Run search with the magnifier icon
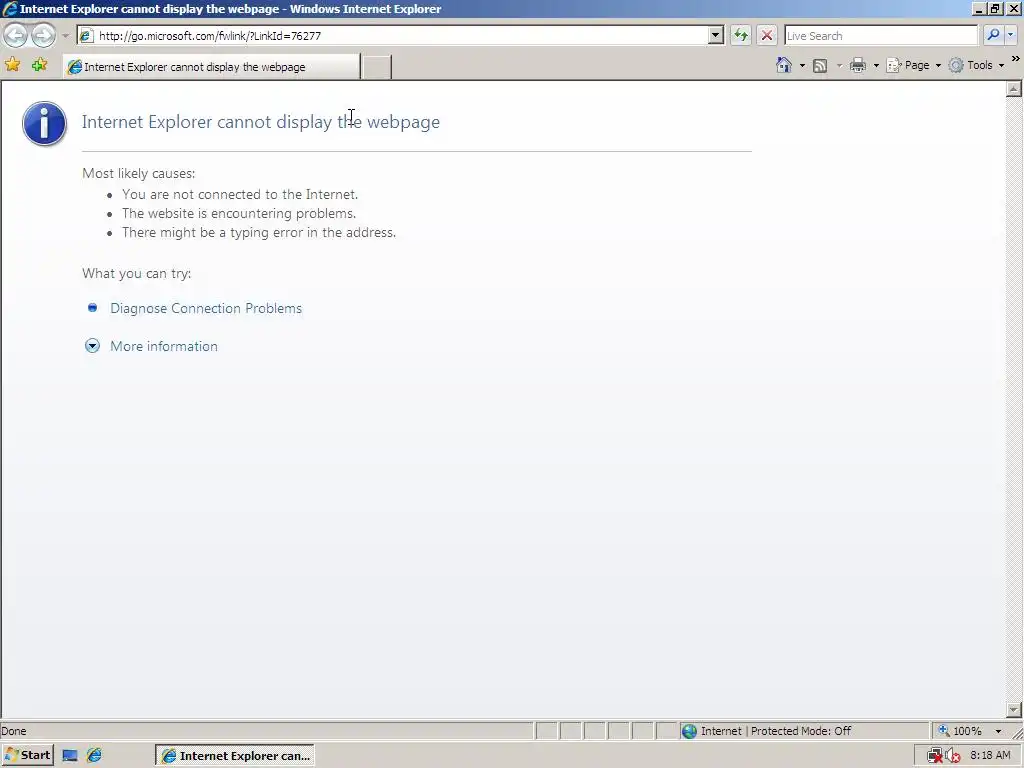This screenshot has width=1024, height=768. pos(993,35)
